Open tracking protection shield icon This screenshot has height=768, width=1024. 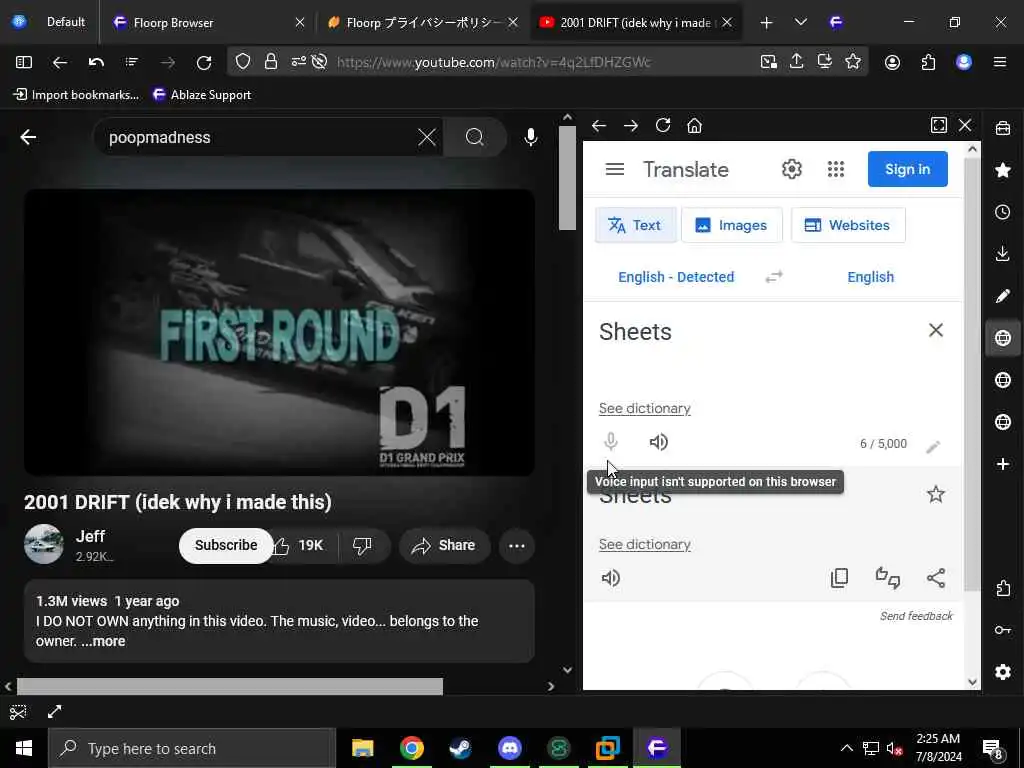[243, 62]
